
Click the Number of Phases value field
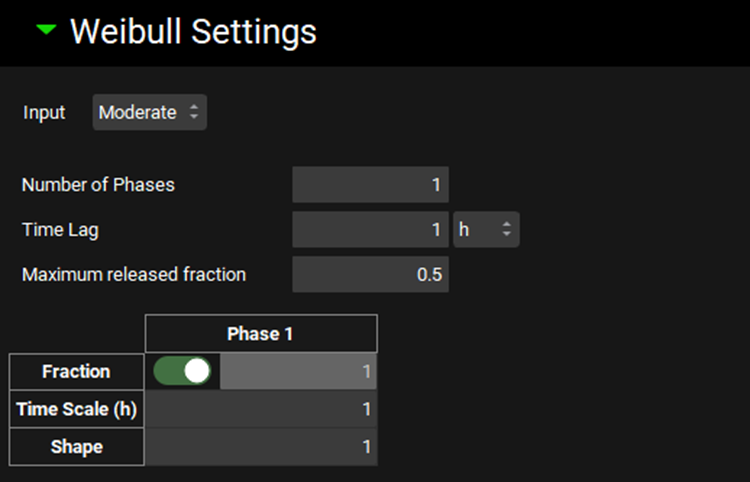pyautogui.click(x=370, y=185)
